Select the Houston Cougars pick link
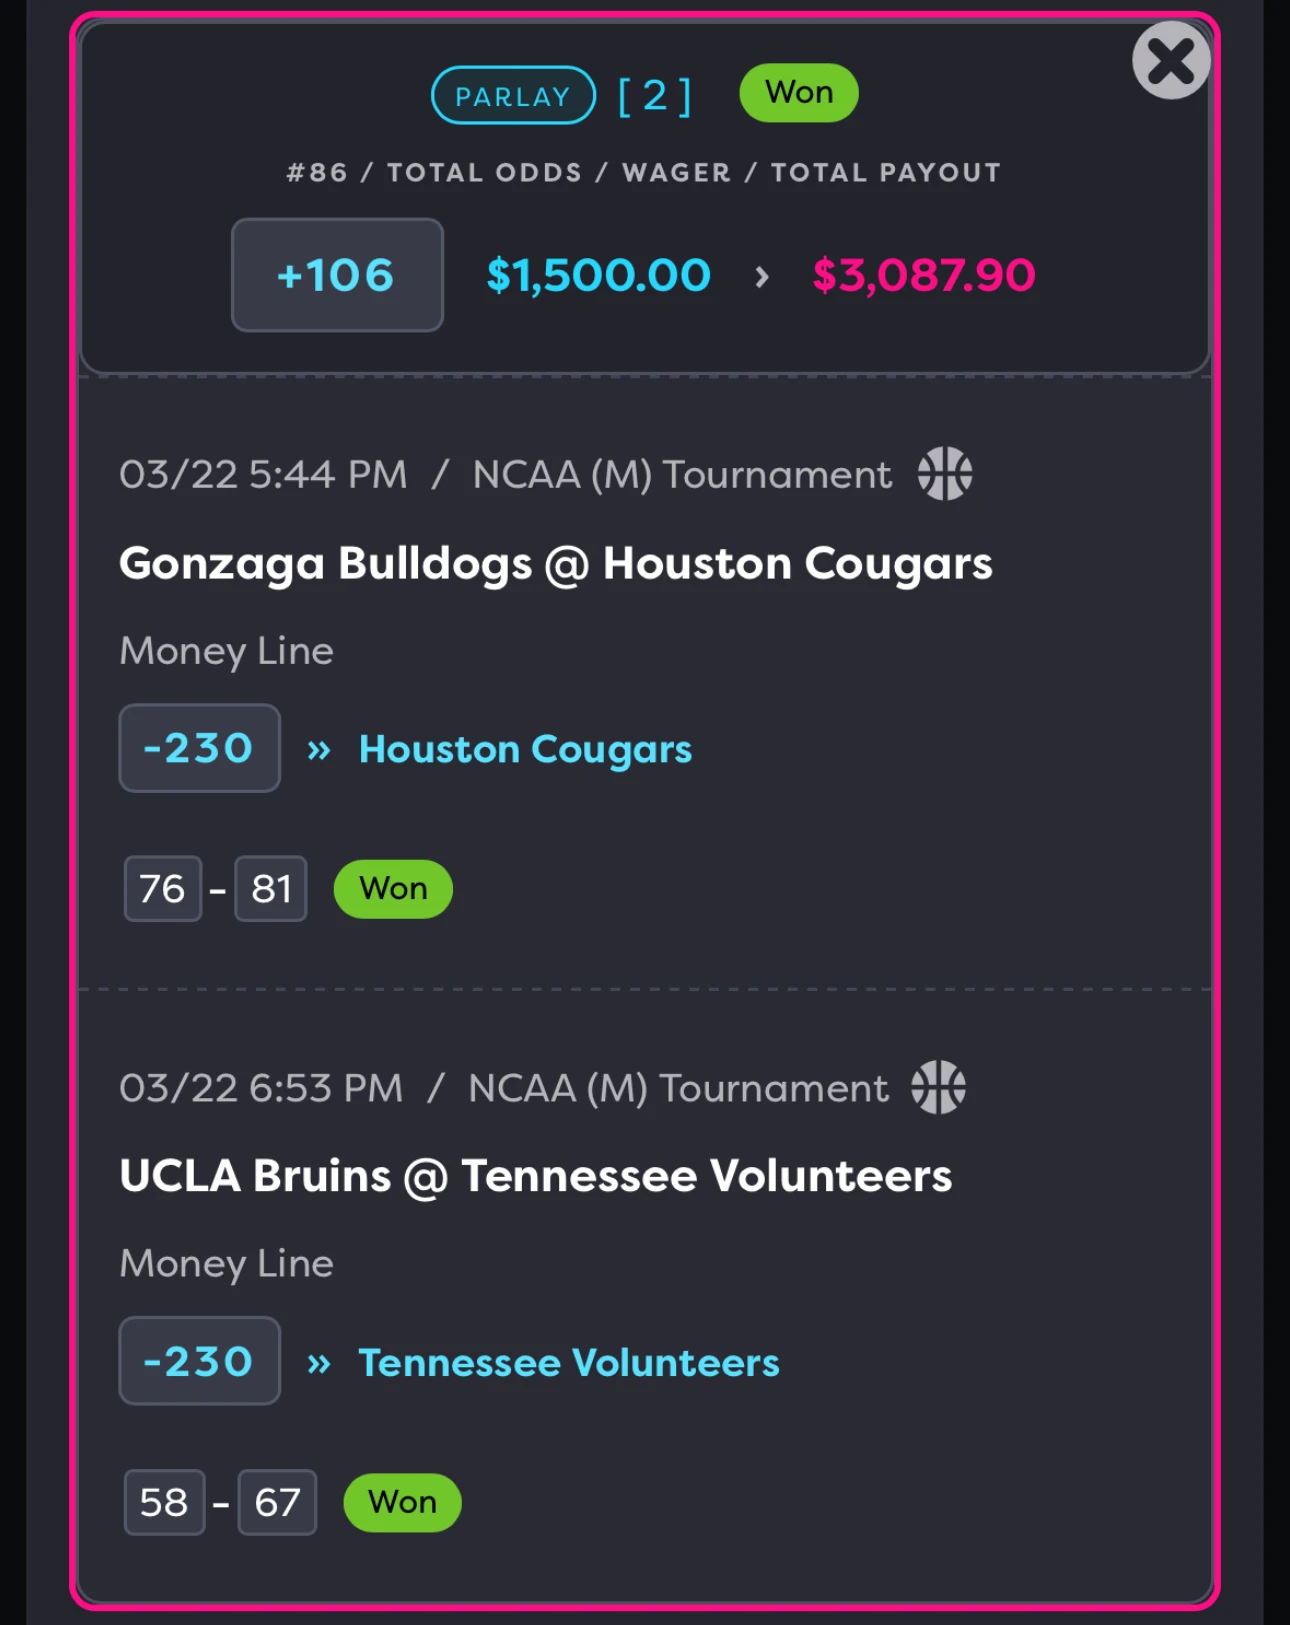Viewport: 1290px width, 1625px height. 525,750
